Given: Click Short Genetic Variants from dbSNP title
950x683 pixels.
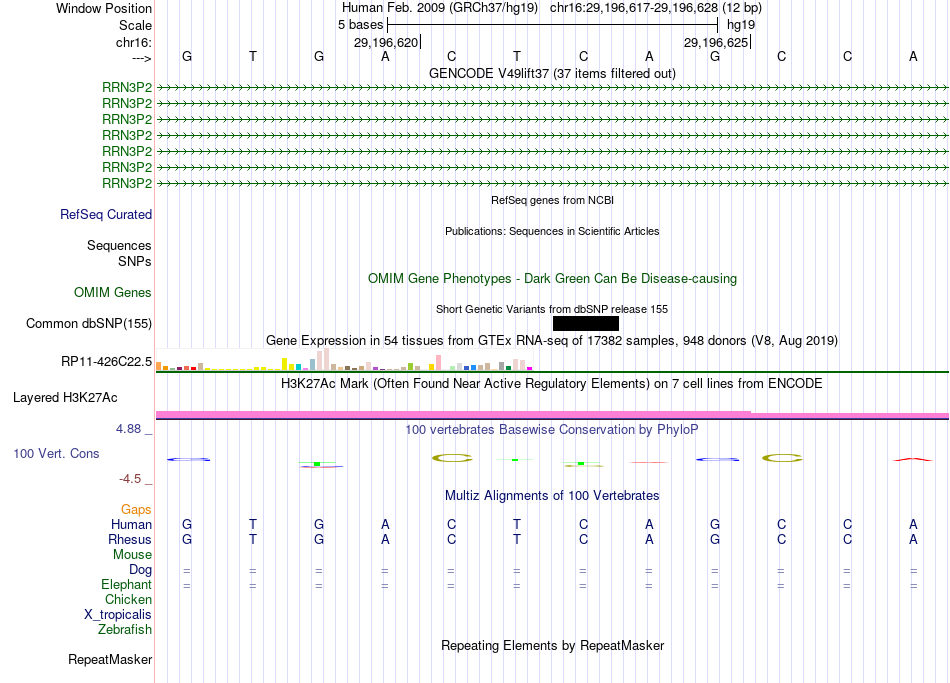Looking at the screenshot, I should pyautogui.click(x=553, y=309).
